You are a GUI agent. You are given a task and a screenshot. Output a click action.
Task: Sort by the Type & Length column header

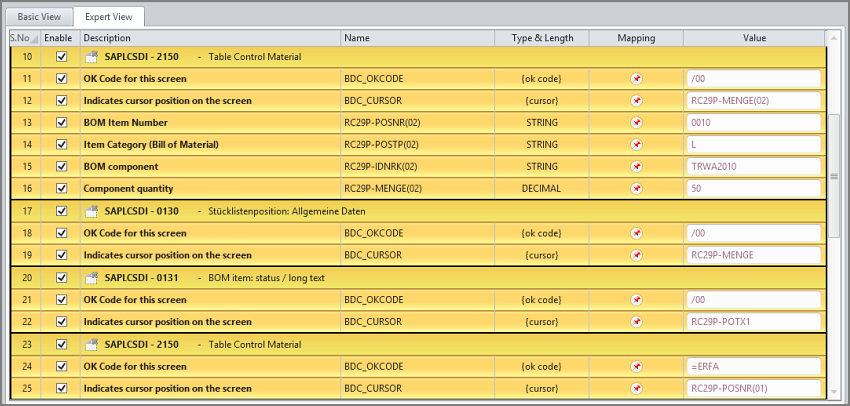(x=542, y=38)
